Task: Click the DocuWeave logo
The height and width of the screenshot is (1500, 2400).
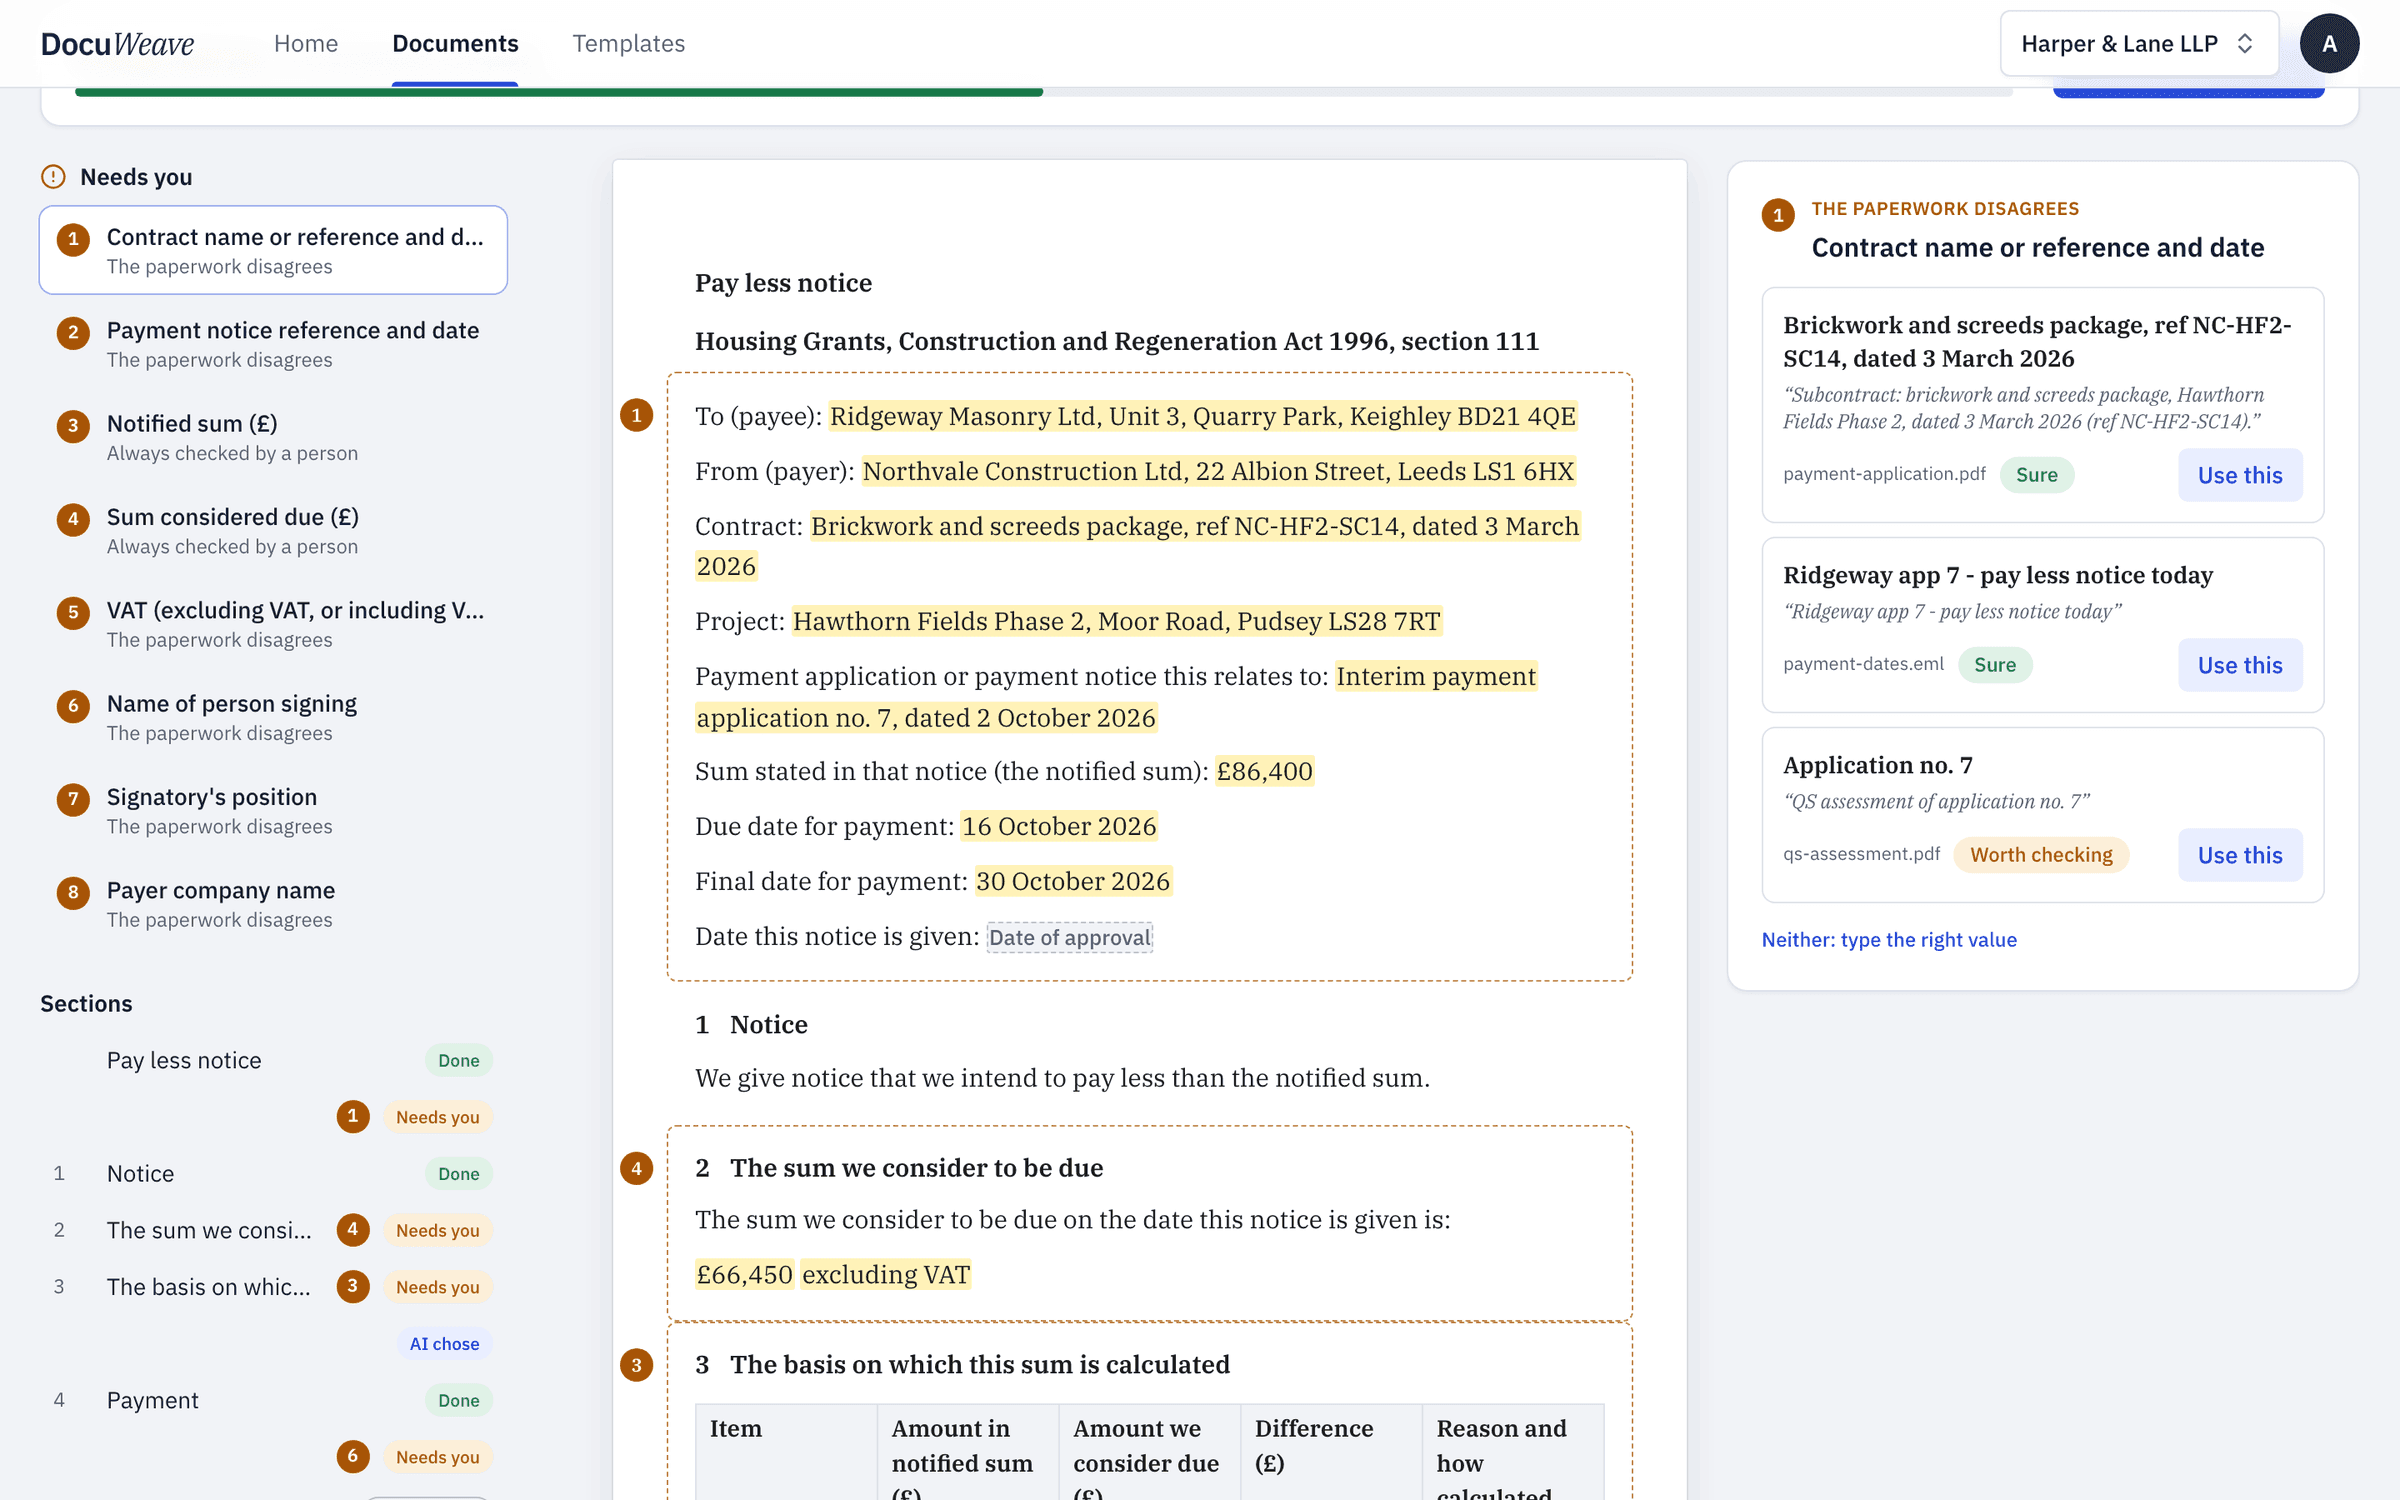Action: tap(117, 43)
